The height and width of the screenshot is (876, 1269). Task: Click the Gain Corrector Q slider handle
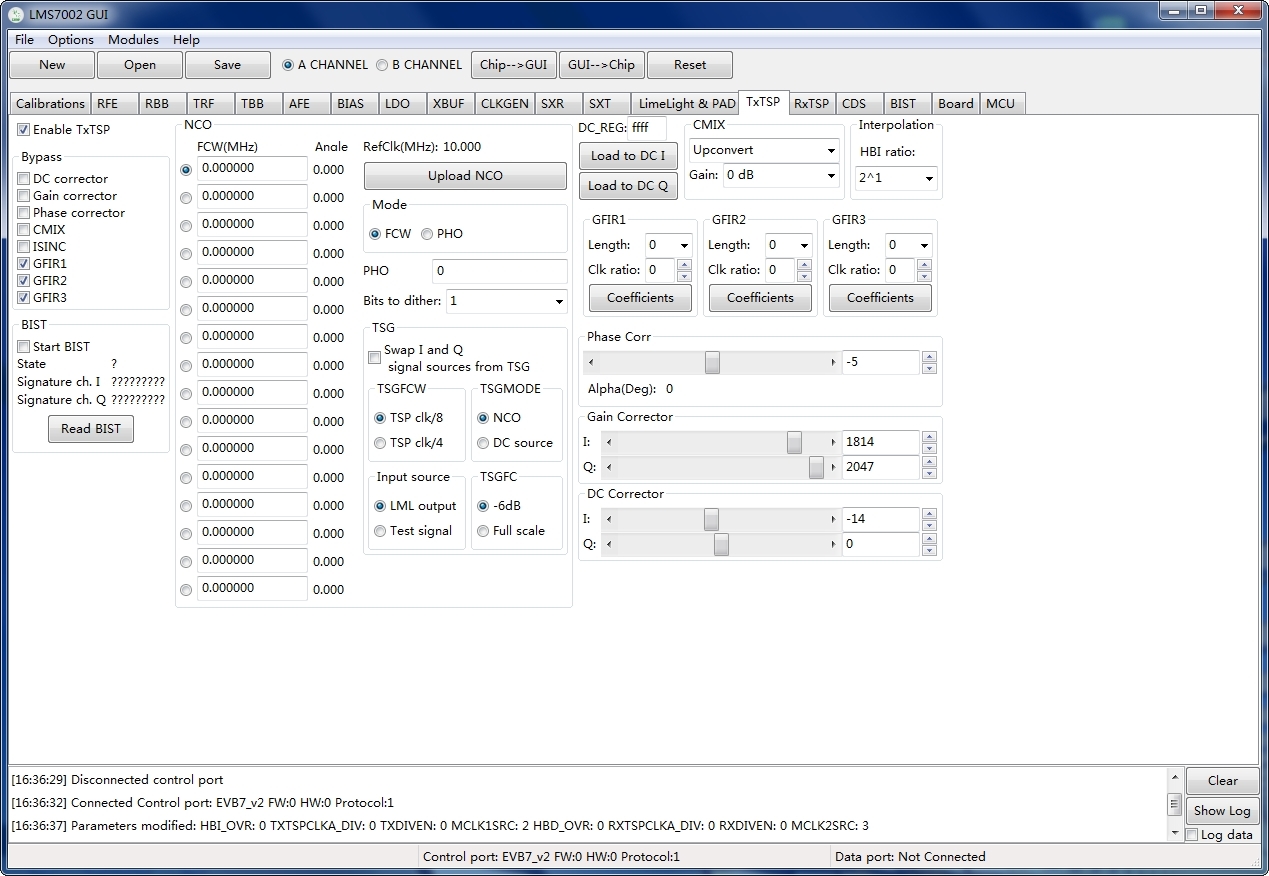click(x=816, y=468)
